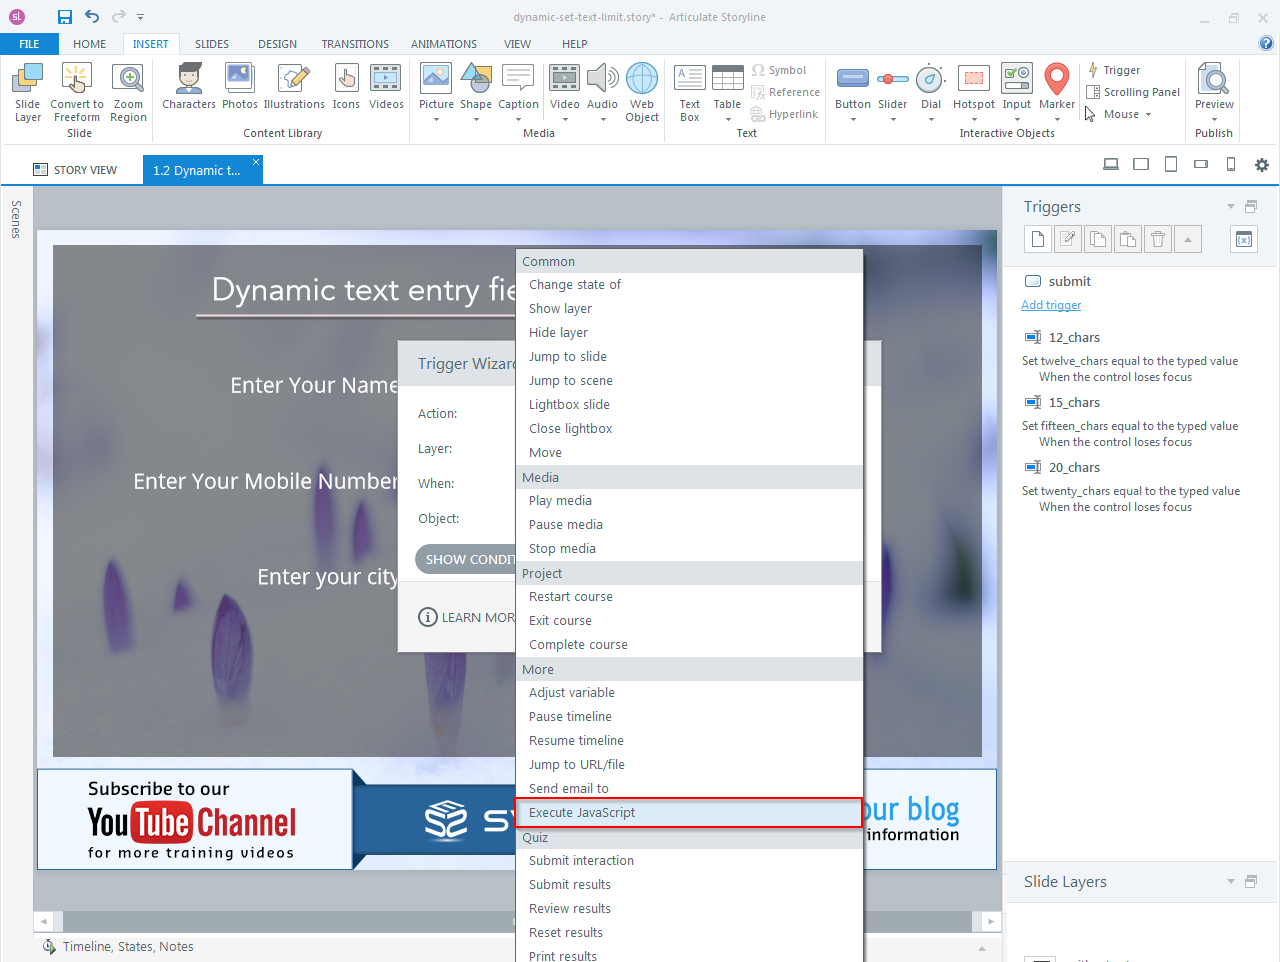Select the Zoom Region tool
1280x962 pixels.
tap(128, 92)
